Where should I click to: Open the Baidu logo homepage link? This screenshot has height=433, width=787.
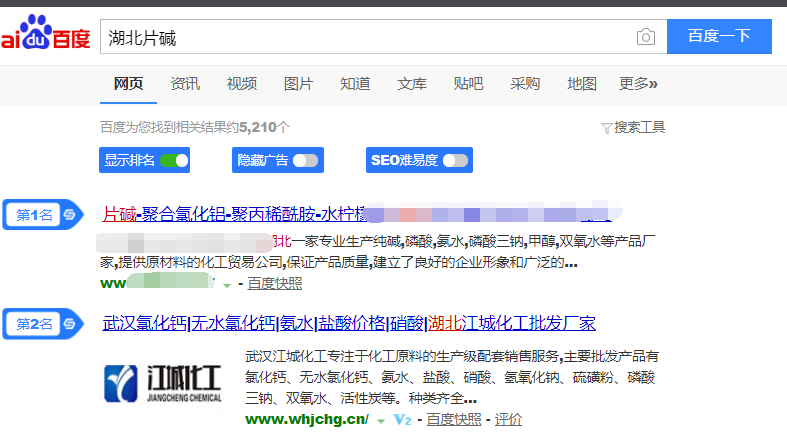tap(46, 33)
